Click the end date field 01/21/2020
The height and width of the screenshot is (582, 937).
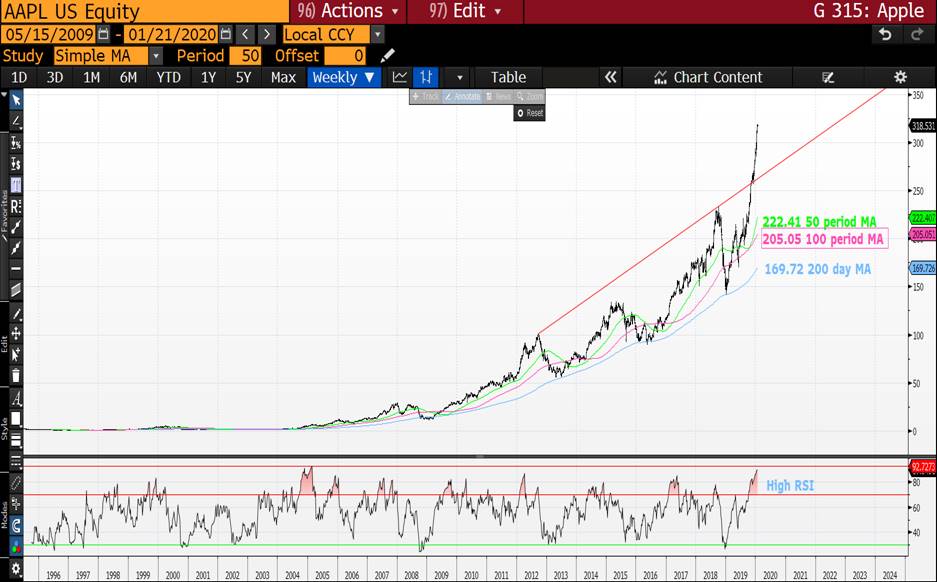coord(172,34)
